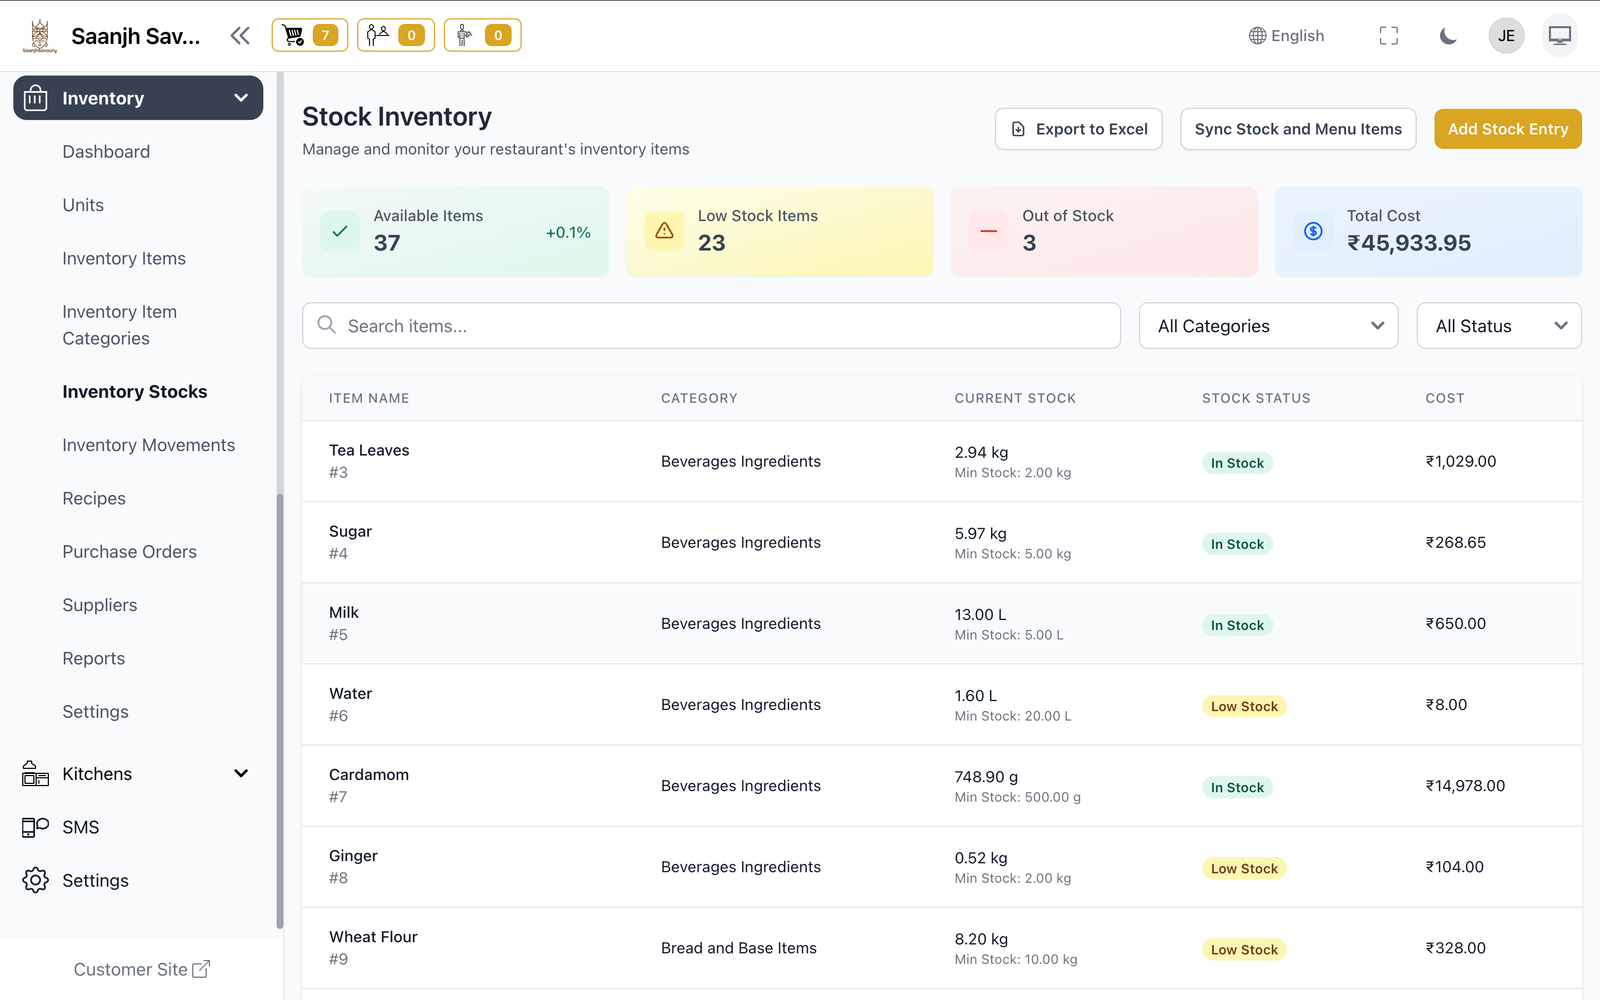Image resolution: width=1600 pixels, height=1000 pixels.
Task: Click Export to Excel button
Action: [x=1078, y=129]
